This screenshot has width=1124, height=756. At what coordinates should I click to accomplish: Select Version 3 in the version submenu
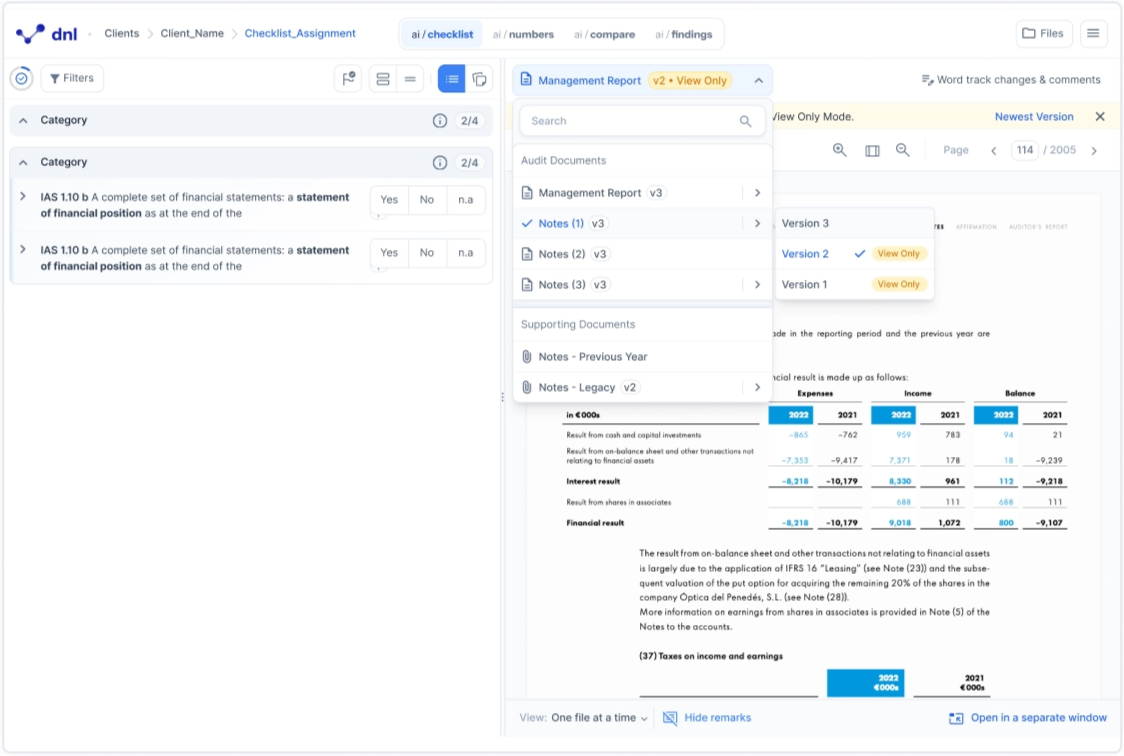pos(854,224)
